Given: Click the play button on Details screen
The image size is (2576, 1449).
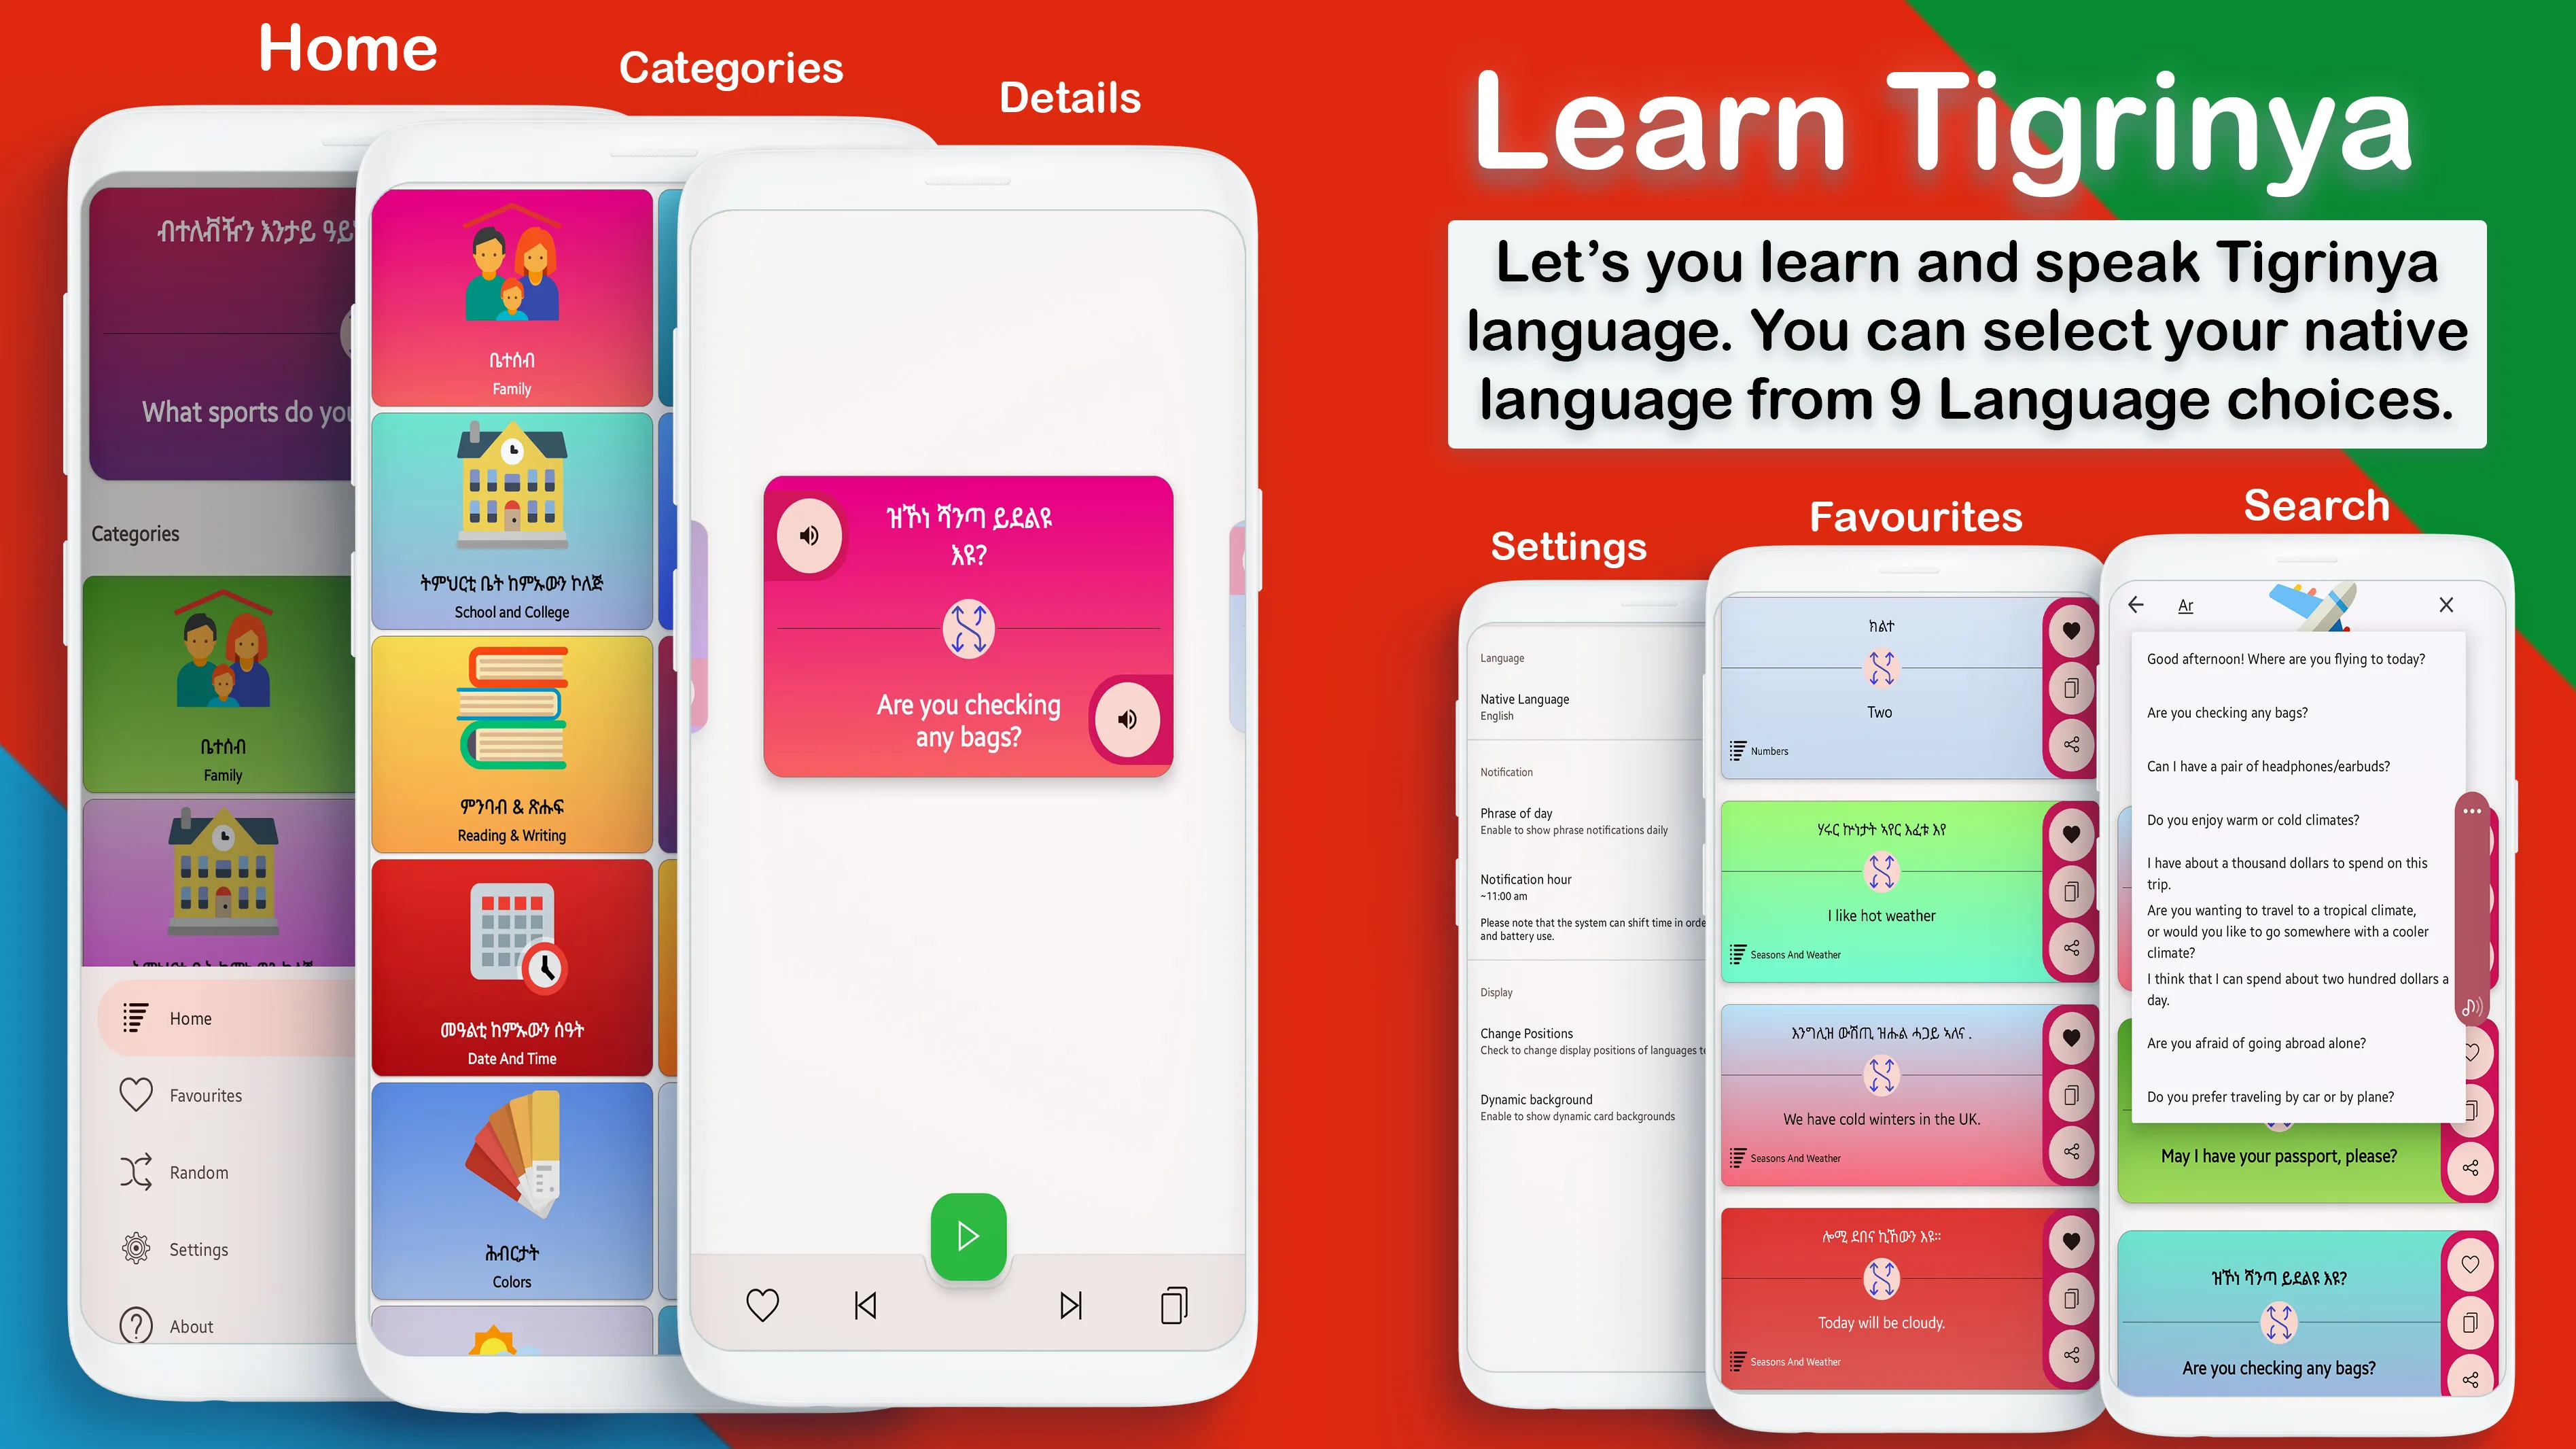Looking at the screenshot, I should [966, 1235].
